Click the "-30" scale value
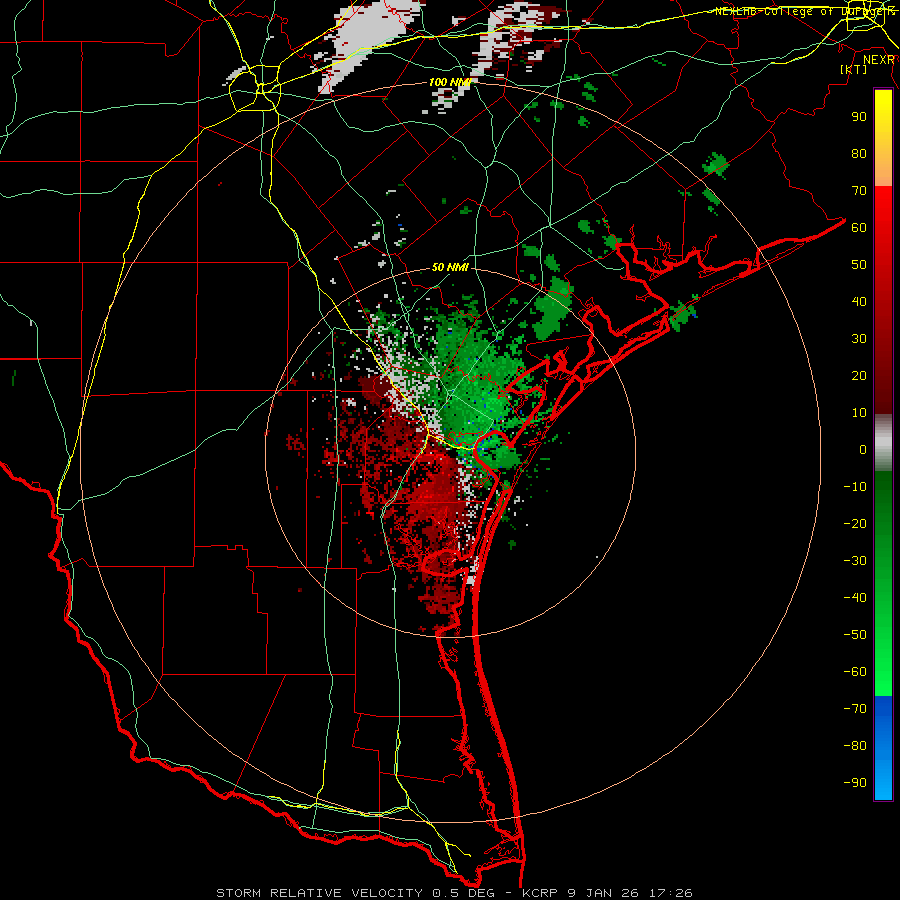 pyautogui.click(x=855, y=561)
